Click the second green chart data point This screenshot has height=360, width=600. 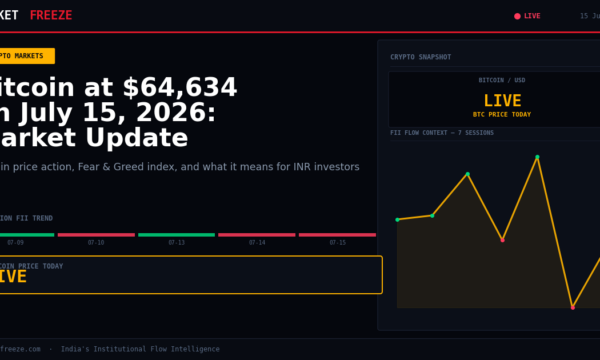point(432,216)
